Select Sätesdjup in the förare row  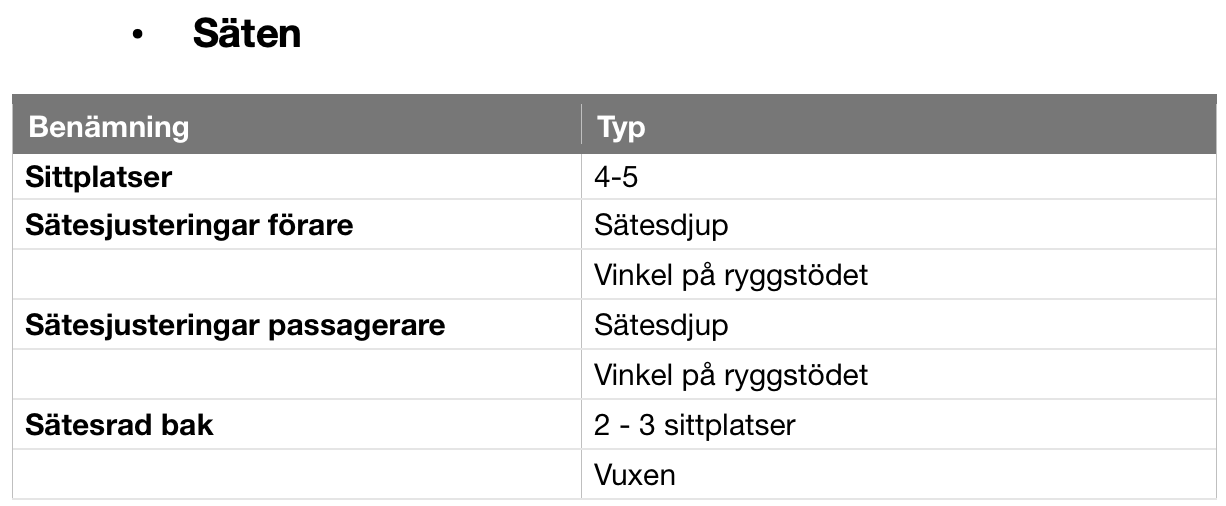[661, 225]
